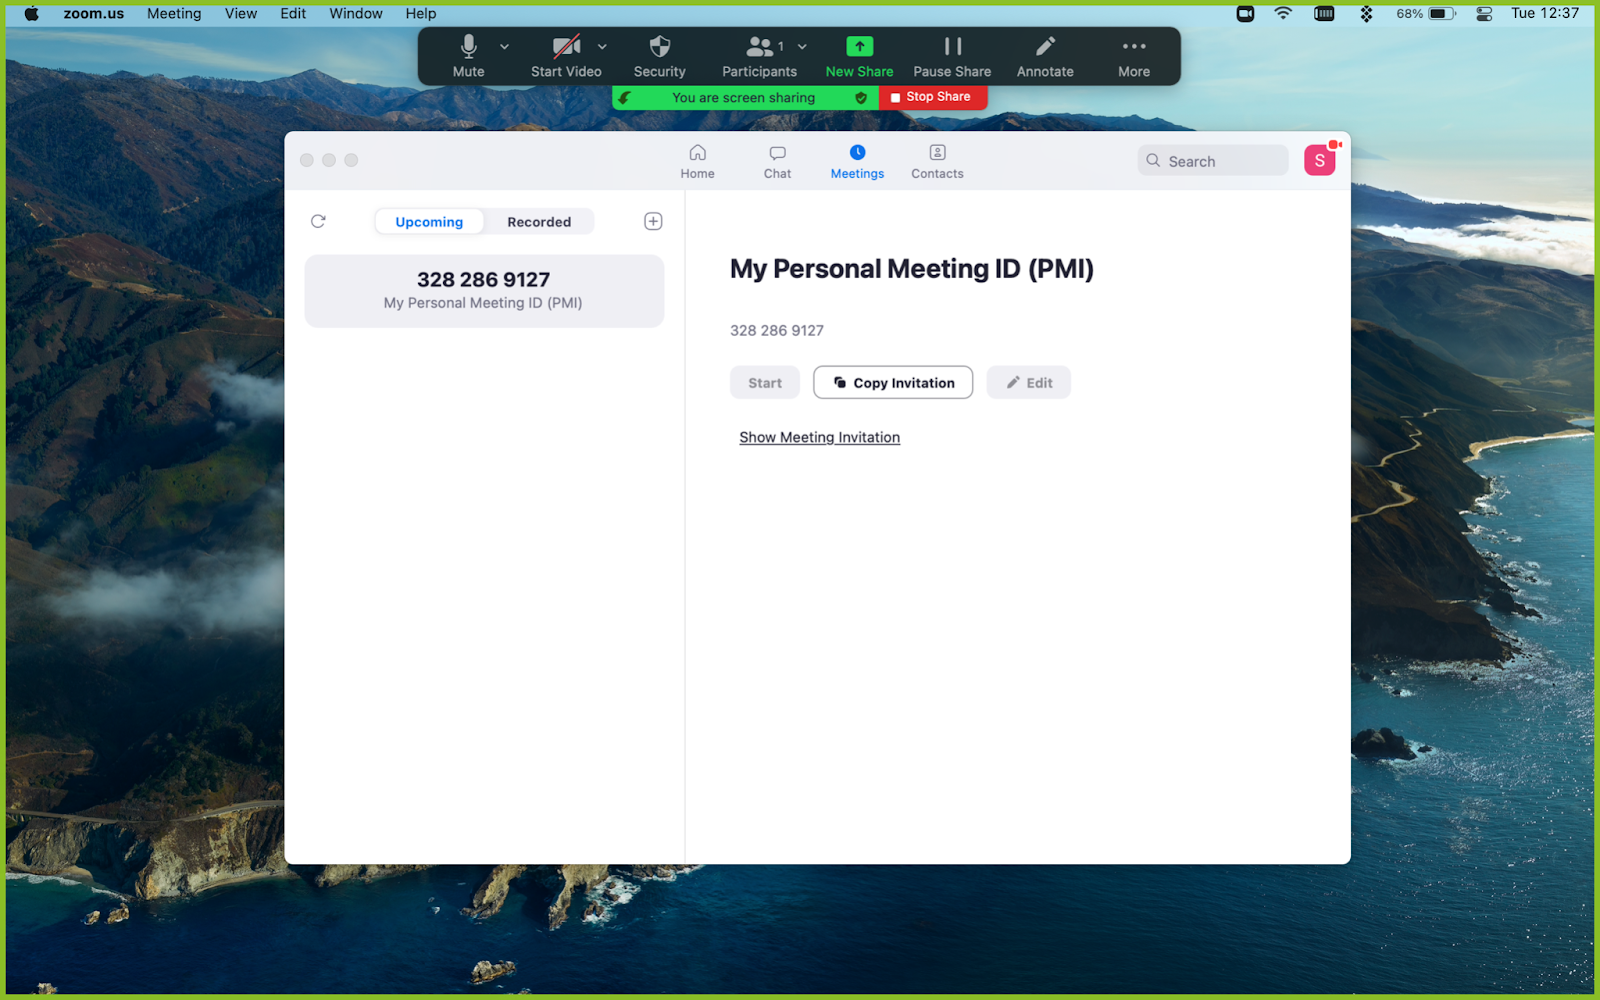Add a new meeting with the plus icon
The height and width of the screenshot is (1000, 1600).
[653, 221]
